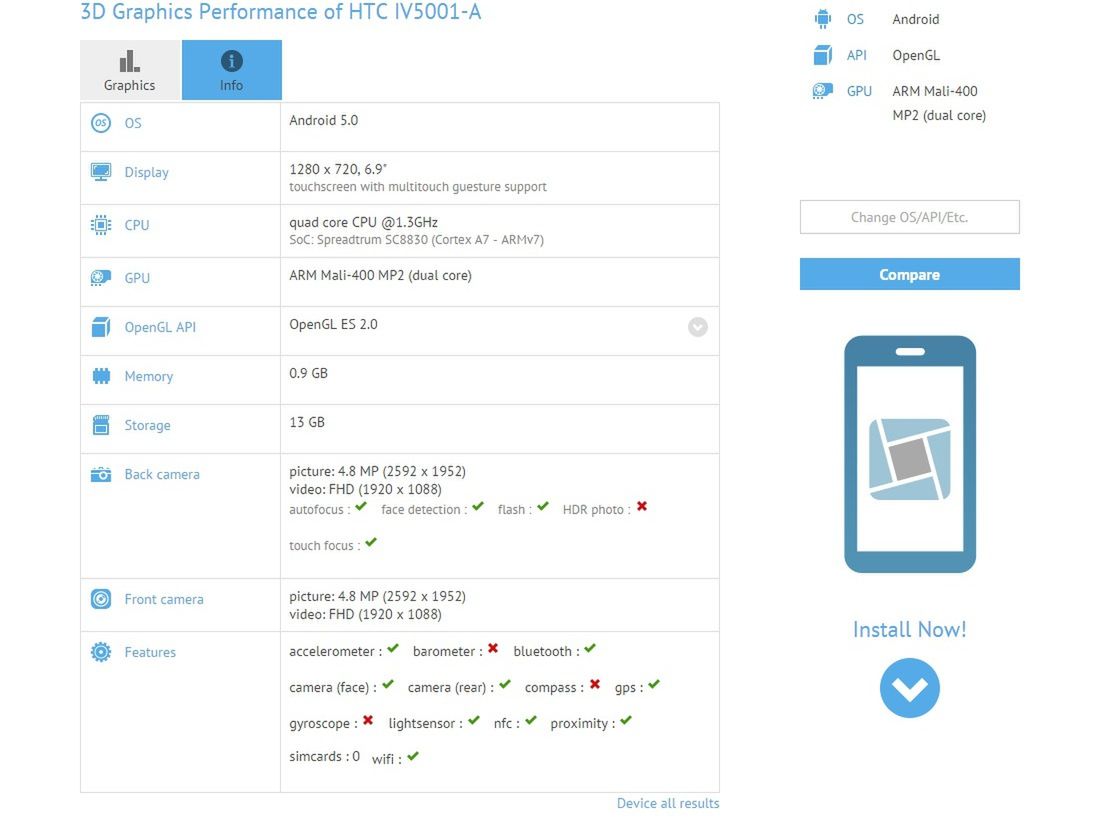Click the Front camera icon
Screen dimensions: 1100x830
pos(101,599)
